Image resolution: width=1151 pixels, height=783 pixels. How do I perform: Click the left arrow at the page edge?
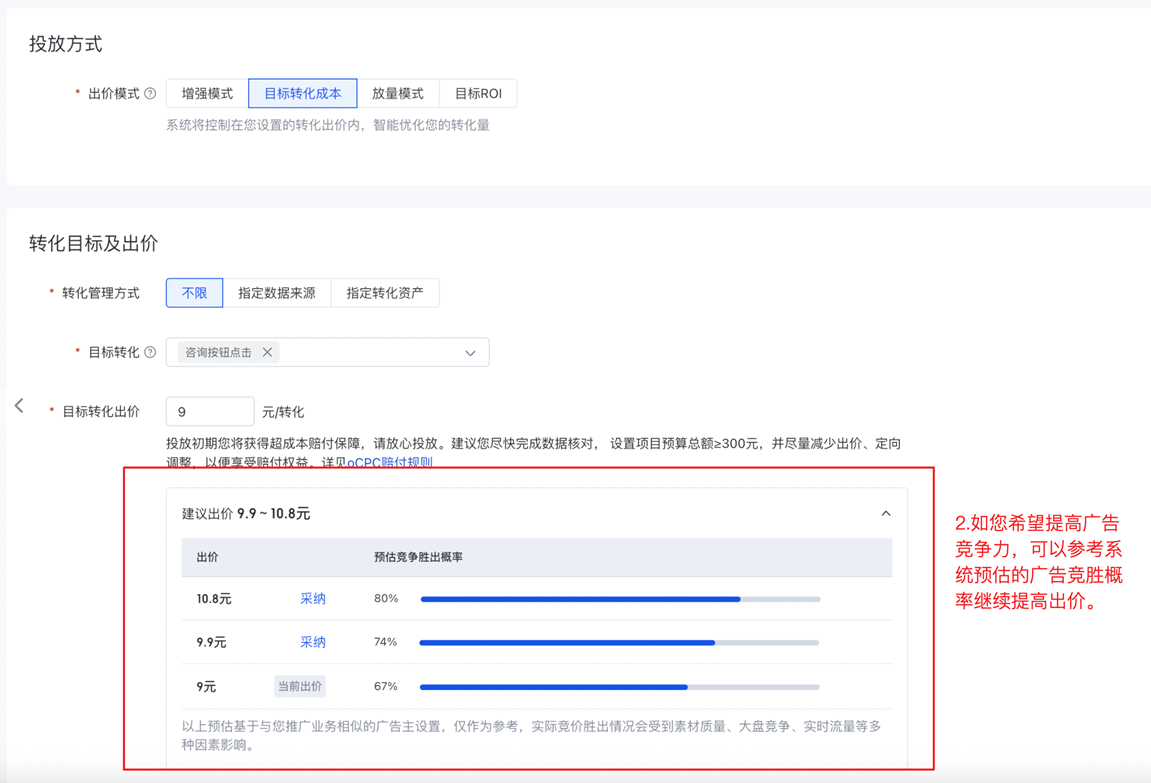click(x=19, y=406)
